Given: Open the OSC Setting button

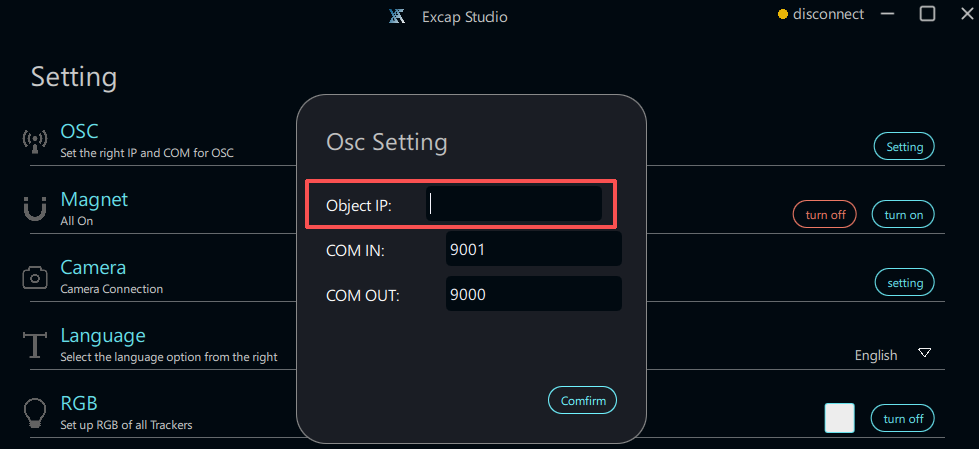Looking at the screenshot, I should click(904, 147).
